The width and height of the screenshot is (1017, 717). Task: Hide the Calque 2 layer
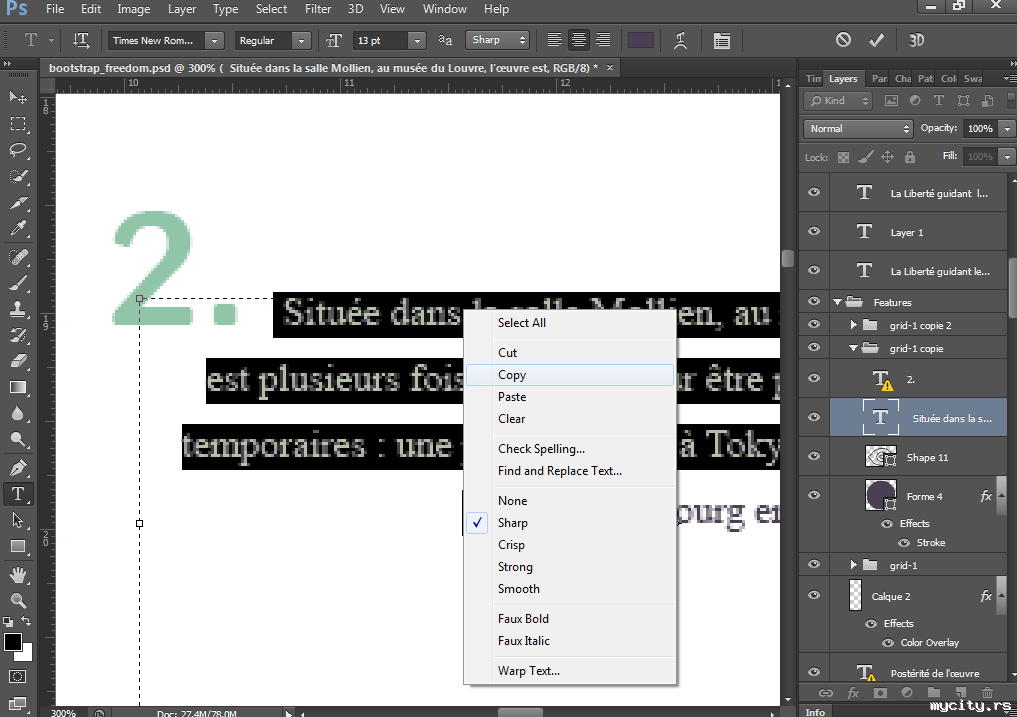coord(814,596)
